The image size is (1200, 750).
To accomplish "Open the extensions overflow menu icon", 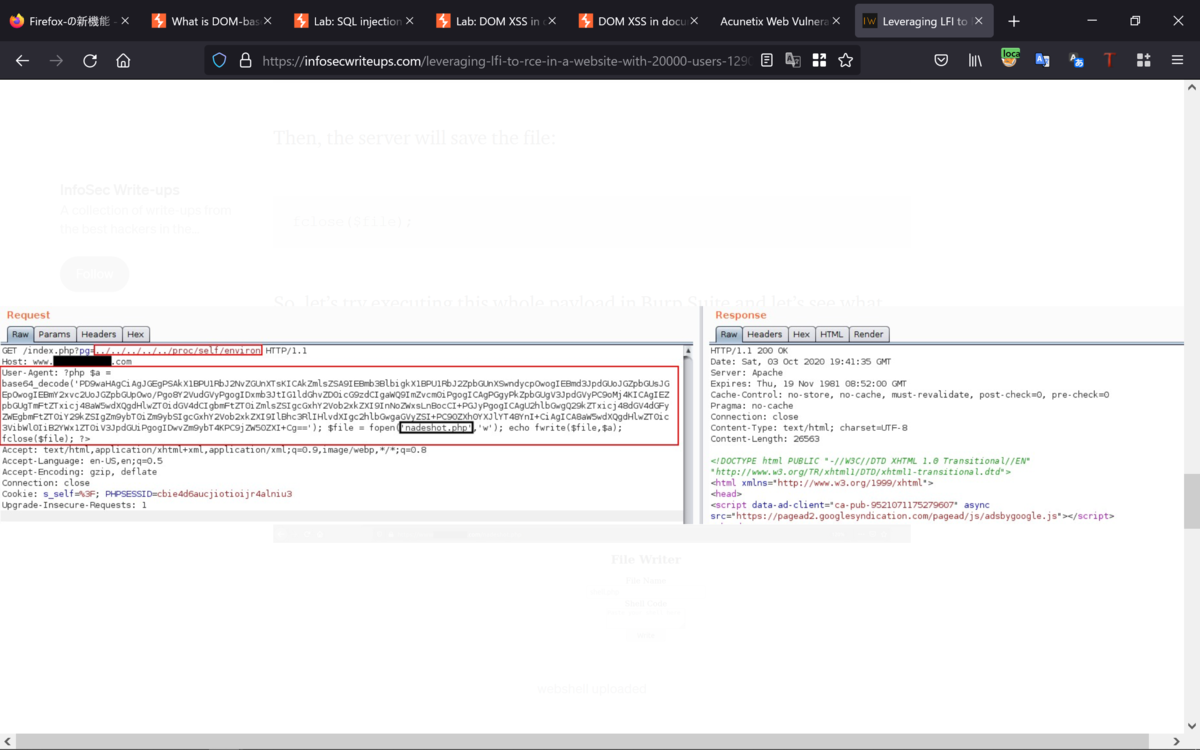I will point(1143,60).
